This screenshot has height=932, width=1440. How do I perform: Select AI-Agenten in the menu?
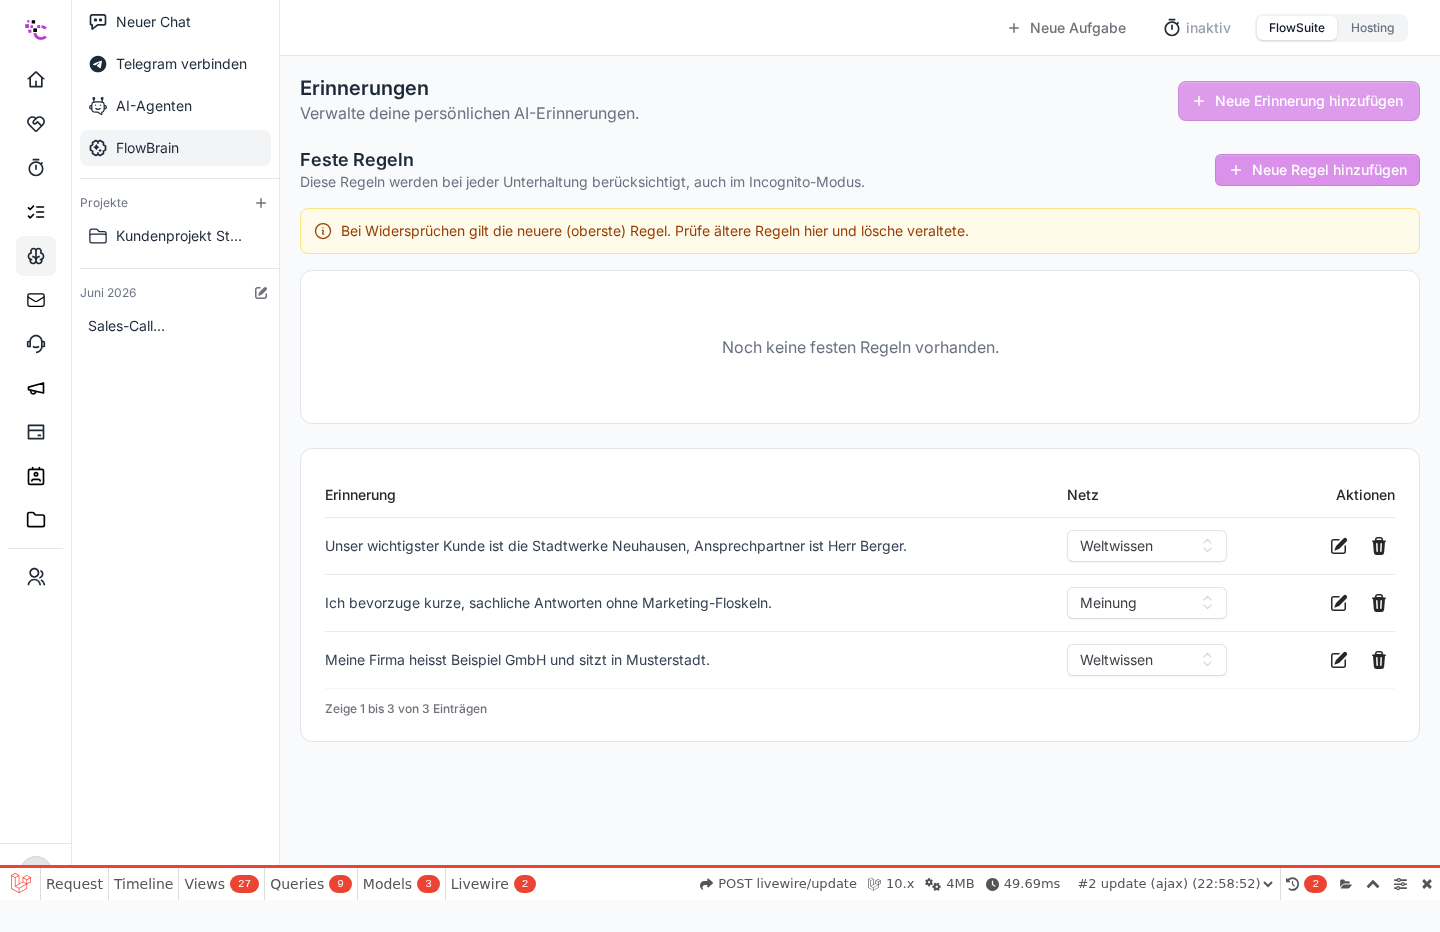tap(175, 106)
